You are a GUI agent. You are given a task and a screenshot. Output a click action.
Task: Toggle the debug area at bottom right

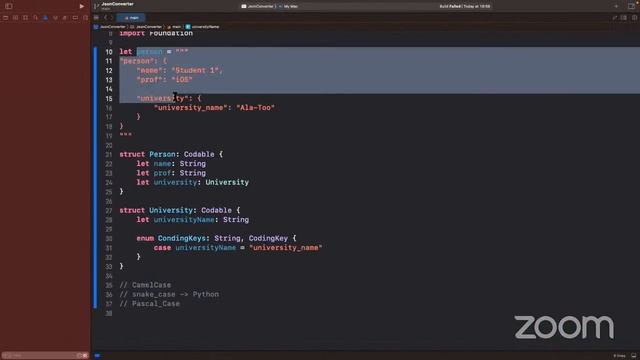tap(633, 356)
